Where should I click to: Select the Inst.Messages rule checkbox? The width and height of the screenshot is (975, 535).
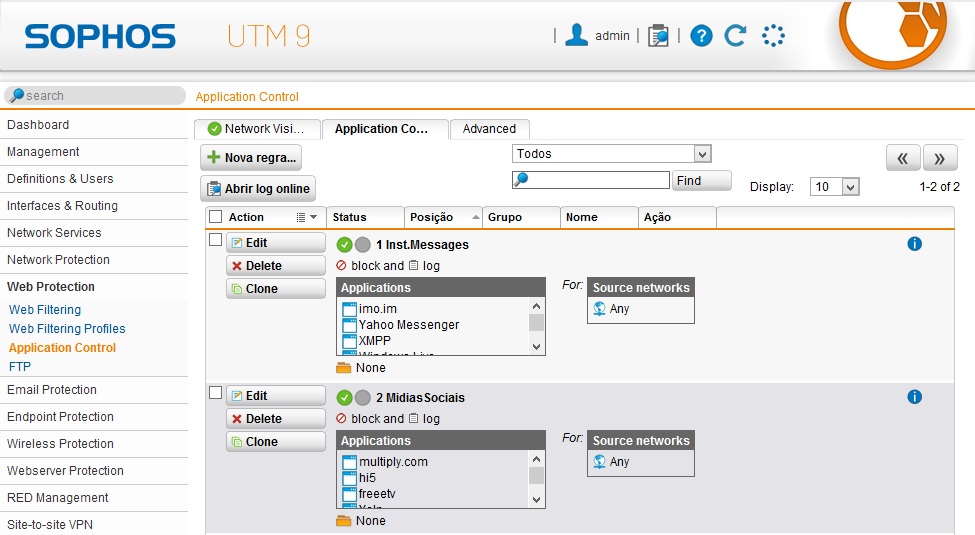tap(216, 240)
